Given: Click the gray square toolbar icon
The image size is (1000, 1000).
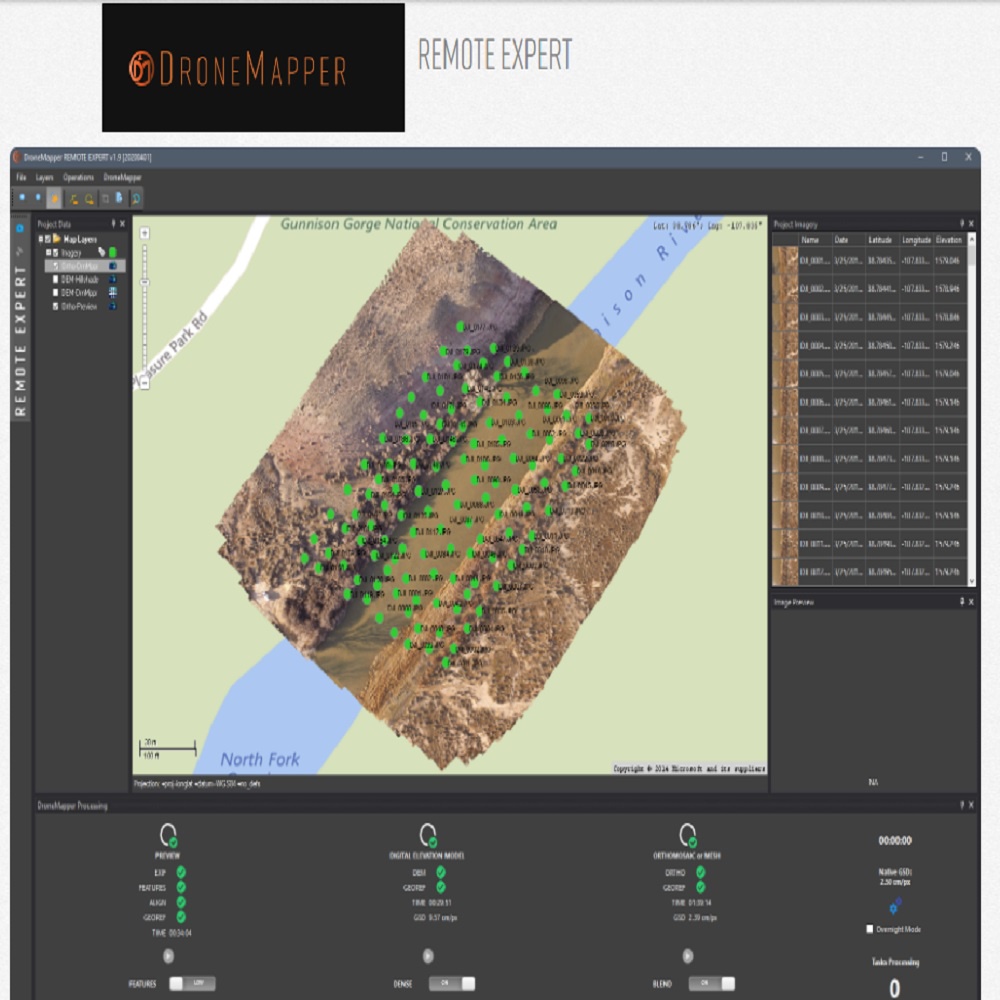Looking at the screenshot, I should click(x=105, y=199).
